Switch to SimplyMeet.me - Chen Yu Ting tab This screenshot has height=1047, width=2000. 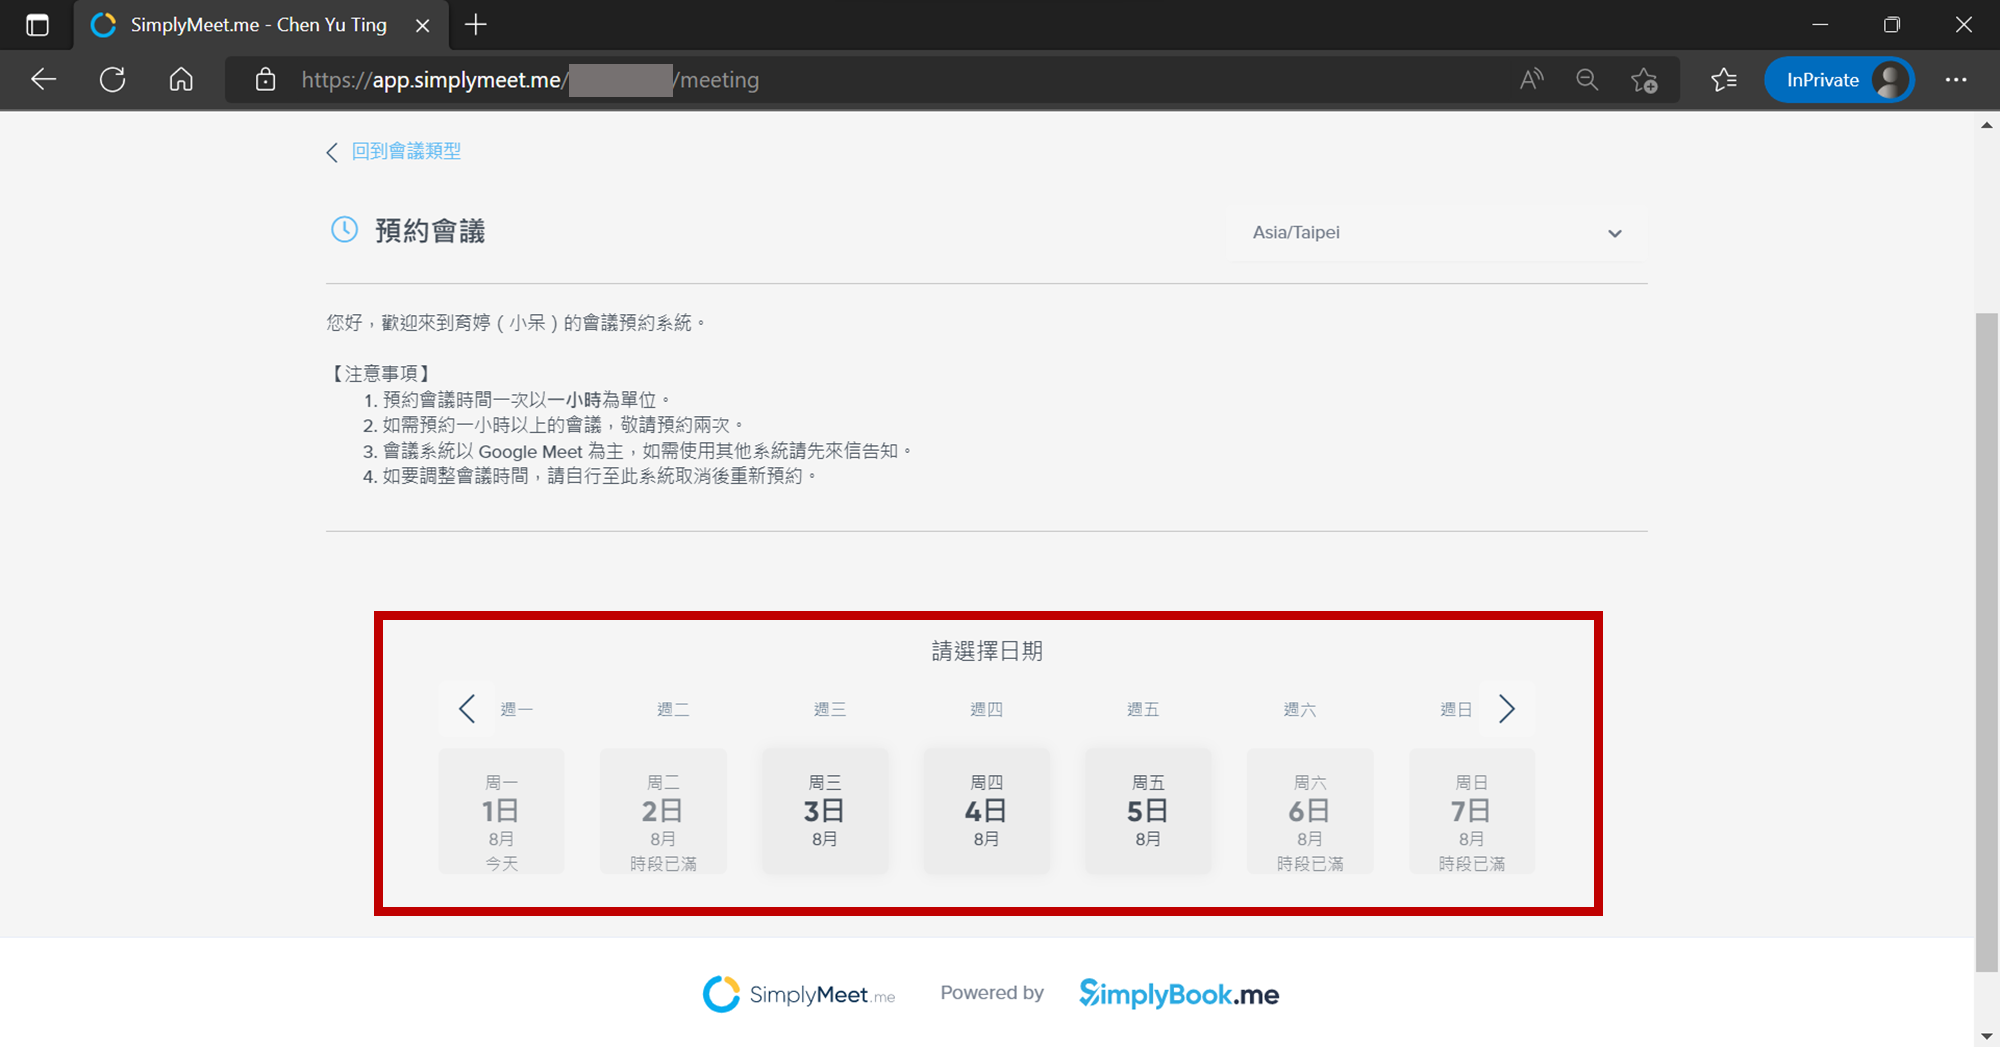click(x=260, y=25)
